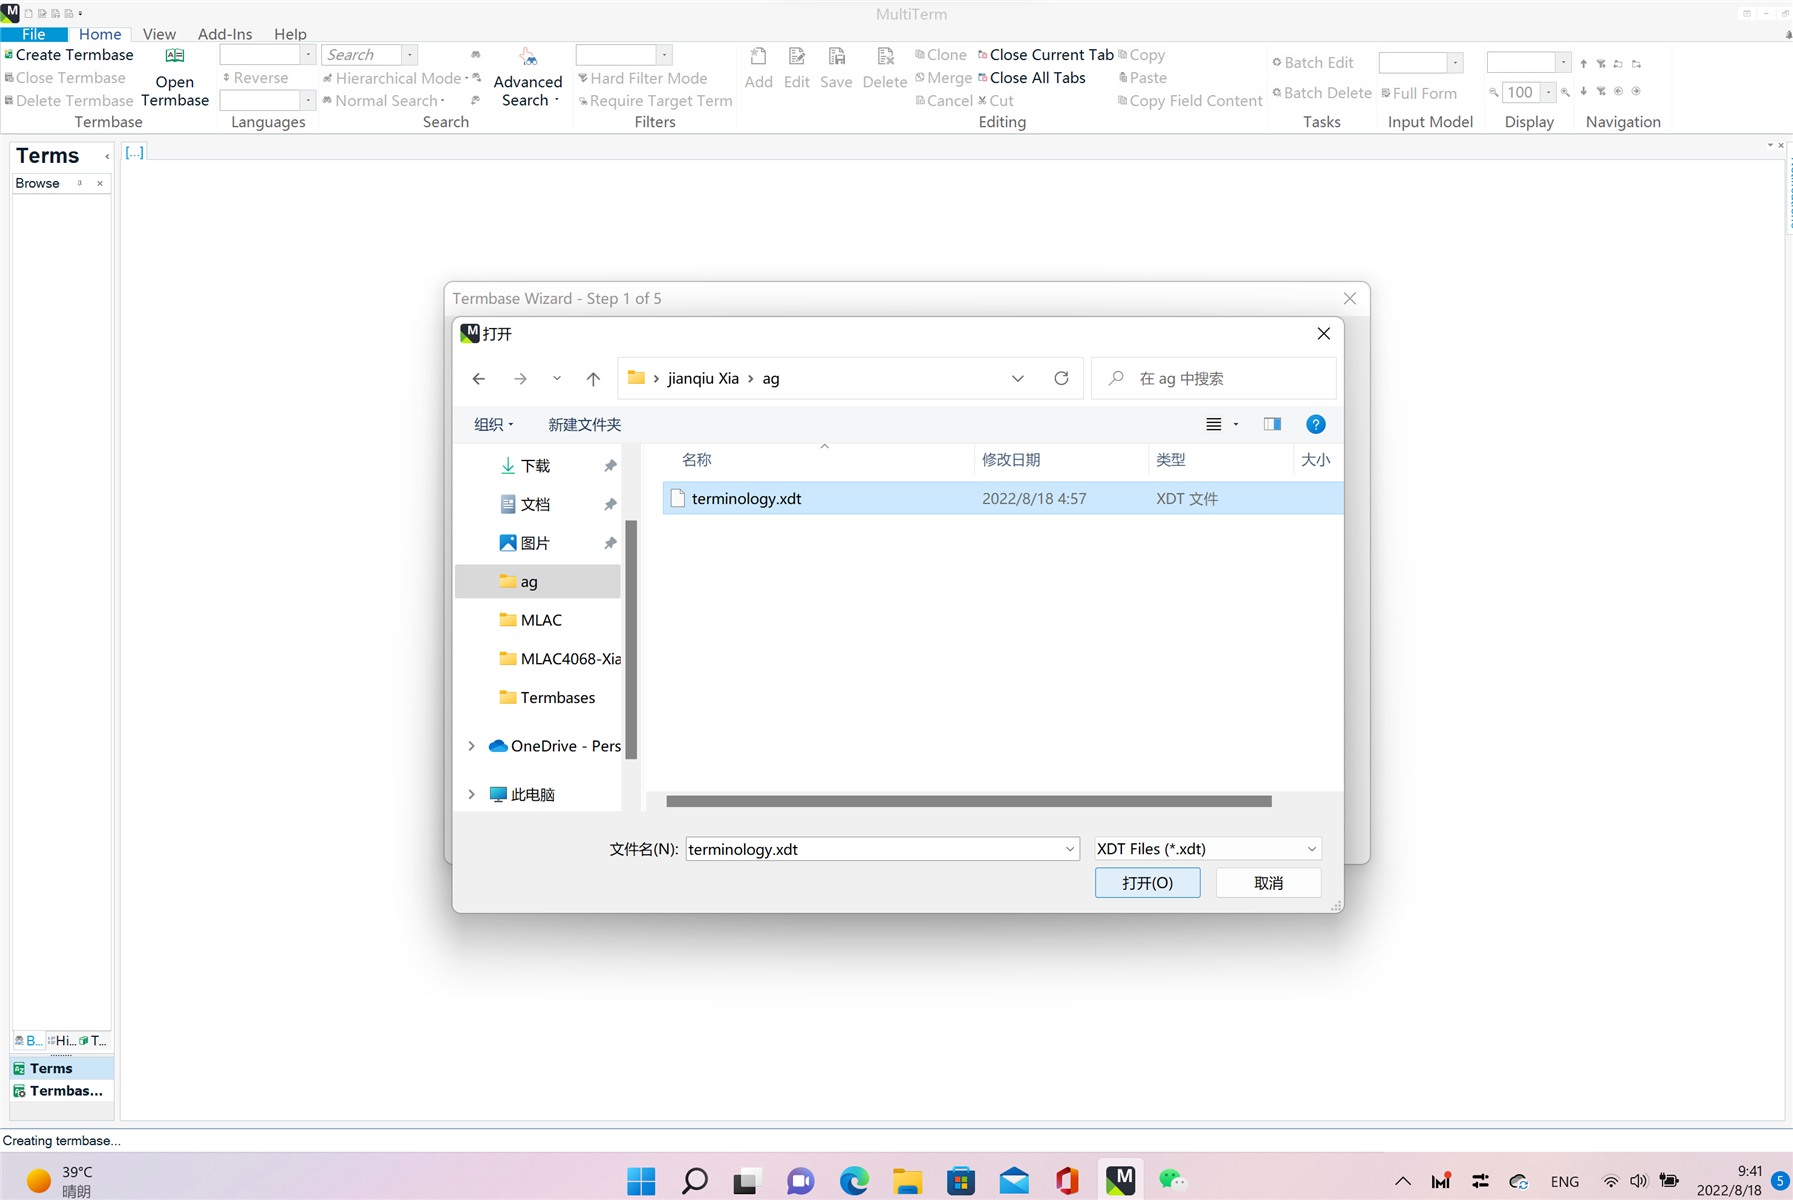Click Close All Tabs in ribbon
This screenshot has height=1200, width=1793.
pyautogui.click(x=1031, y=78)
